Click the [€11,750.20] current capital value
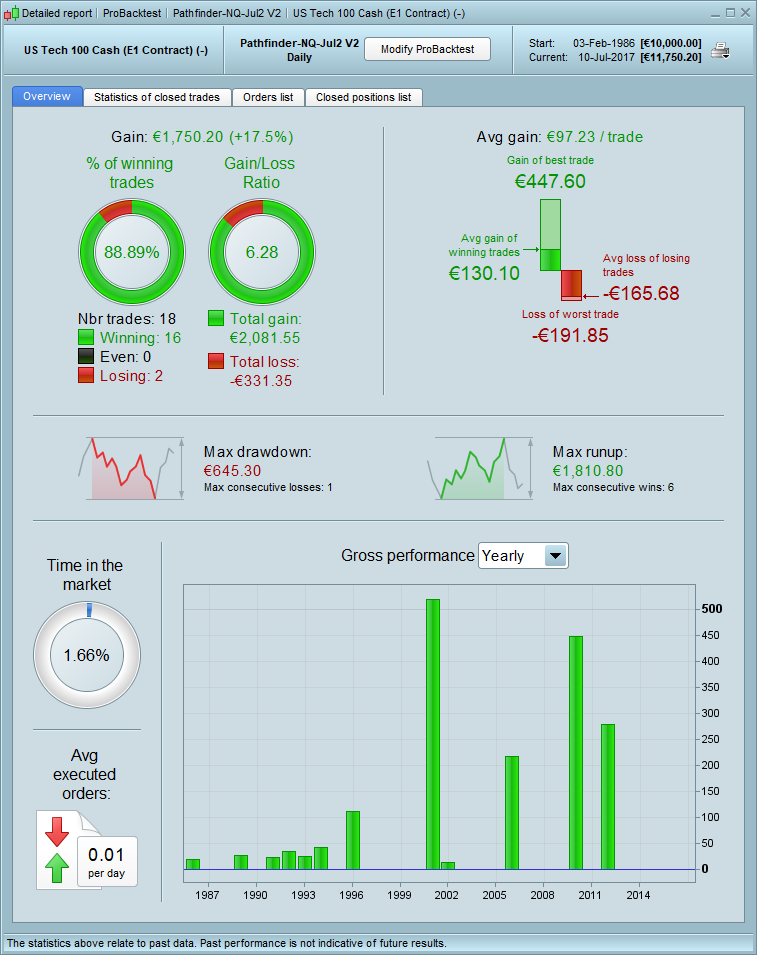Viewport: 757px width, 955px height. pyautogui.click(x=671, y=57)
